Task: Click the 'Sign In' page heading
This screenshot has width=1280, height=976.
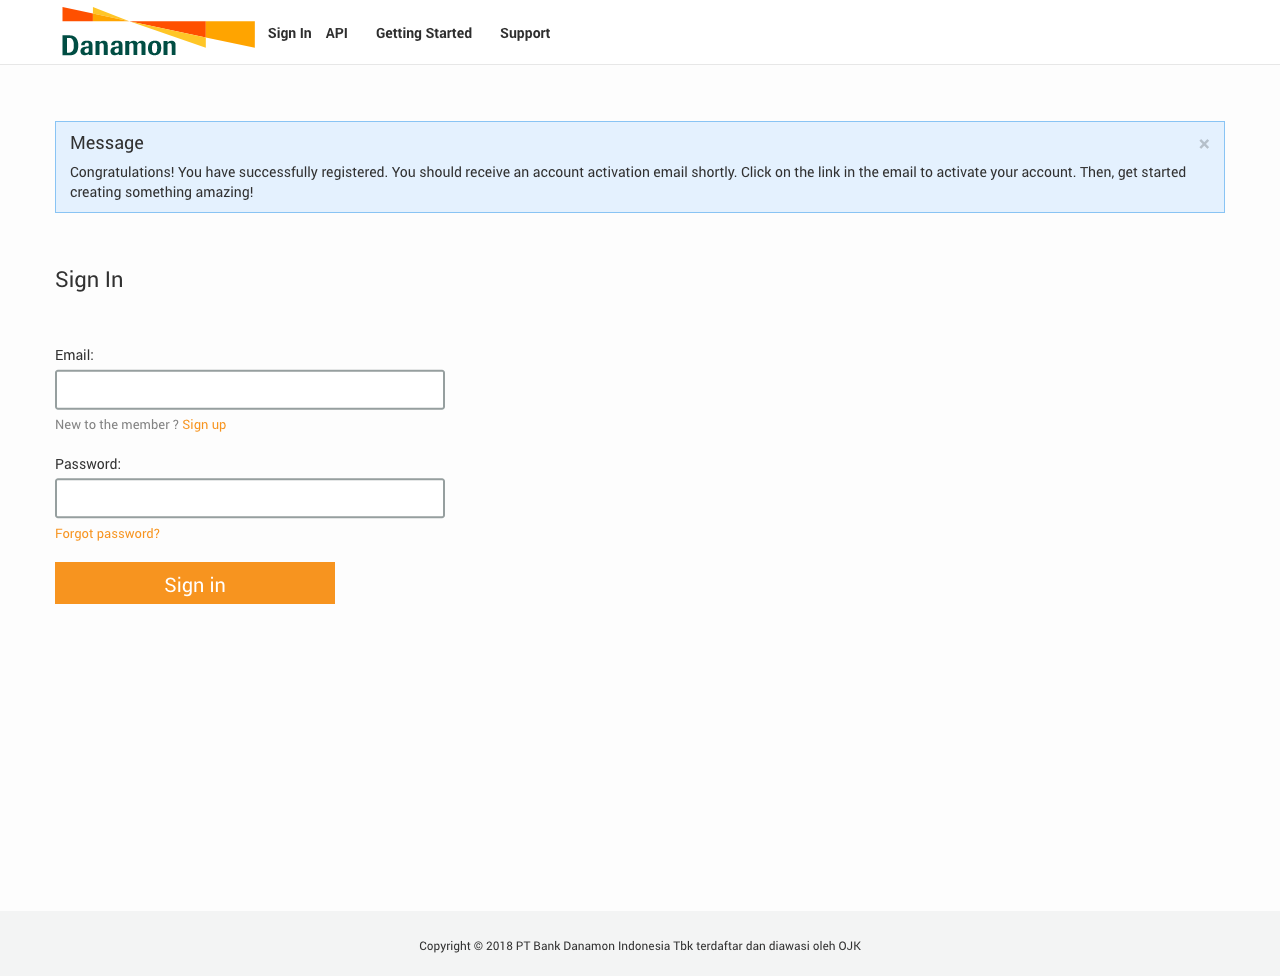Action: coord(89,280)
